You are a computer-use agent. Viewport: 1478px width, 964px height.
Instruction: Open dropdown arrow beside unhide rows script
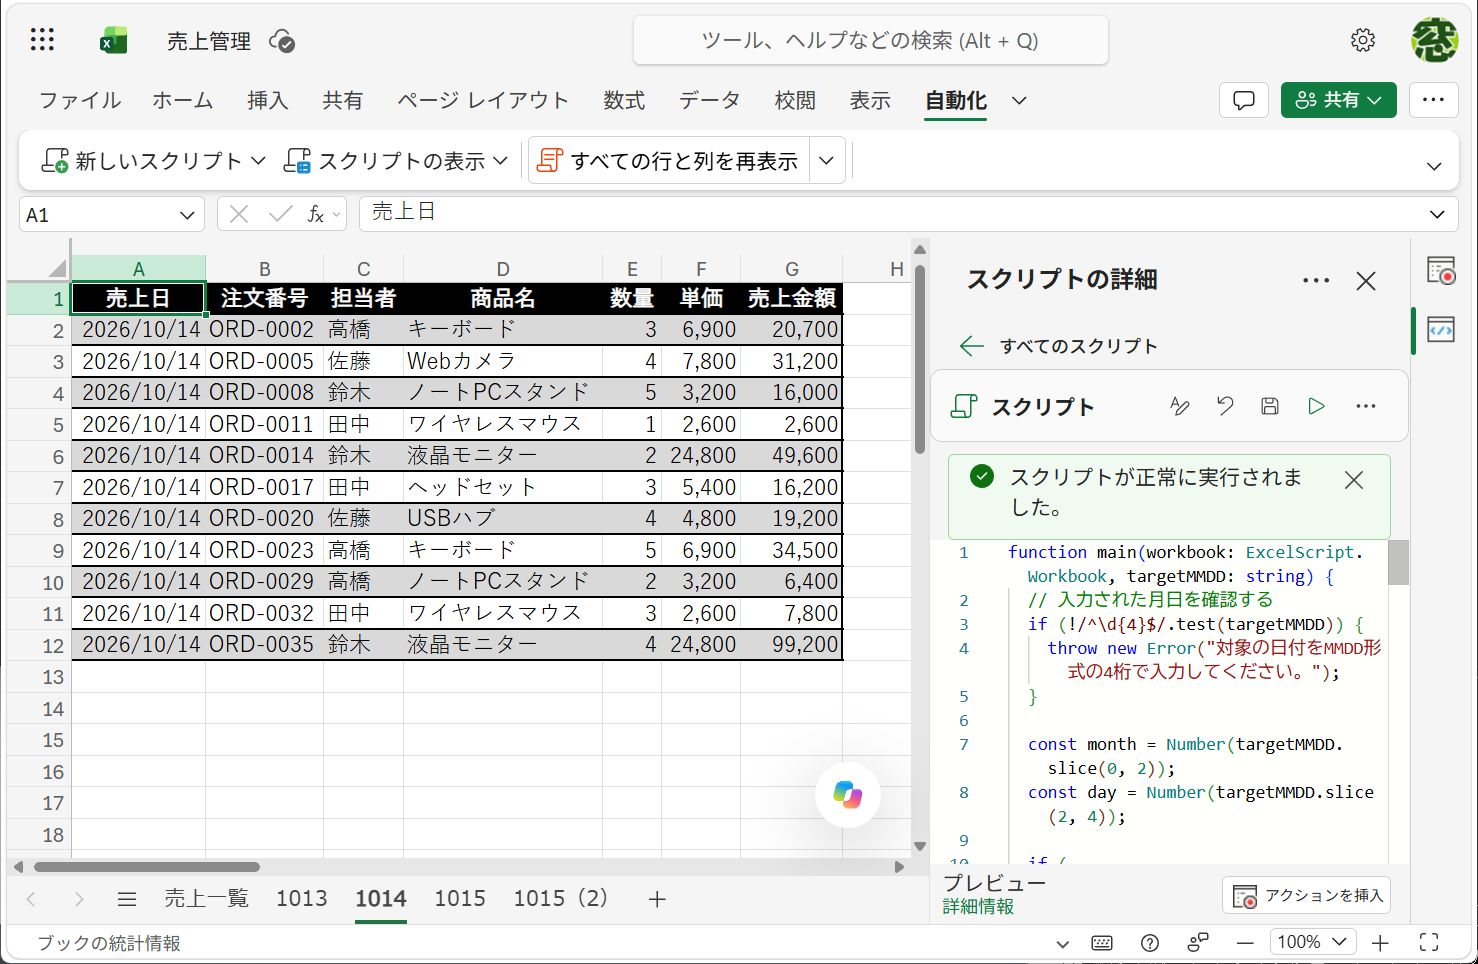tap(826, 160)
